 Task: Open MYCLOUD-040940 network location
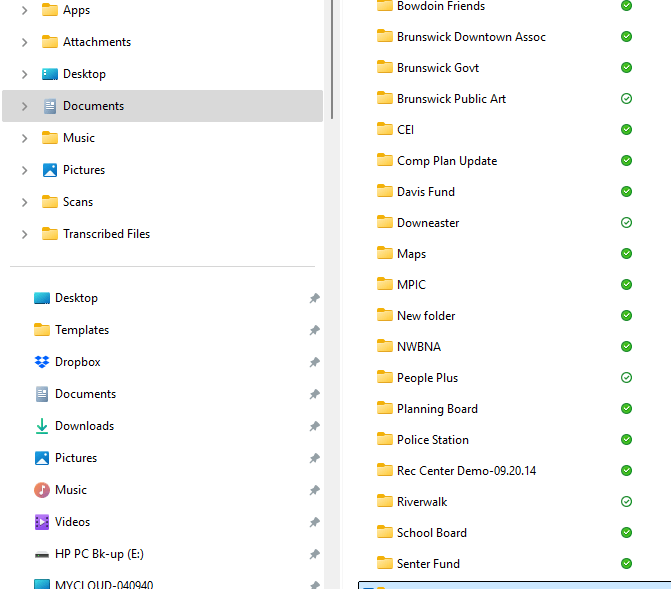(x=104, y=584)
